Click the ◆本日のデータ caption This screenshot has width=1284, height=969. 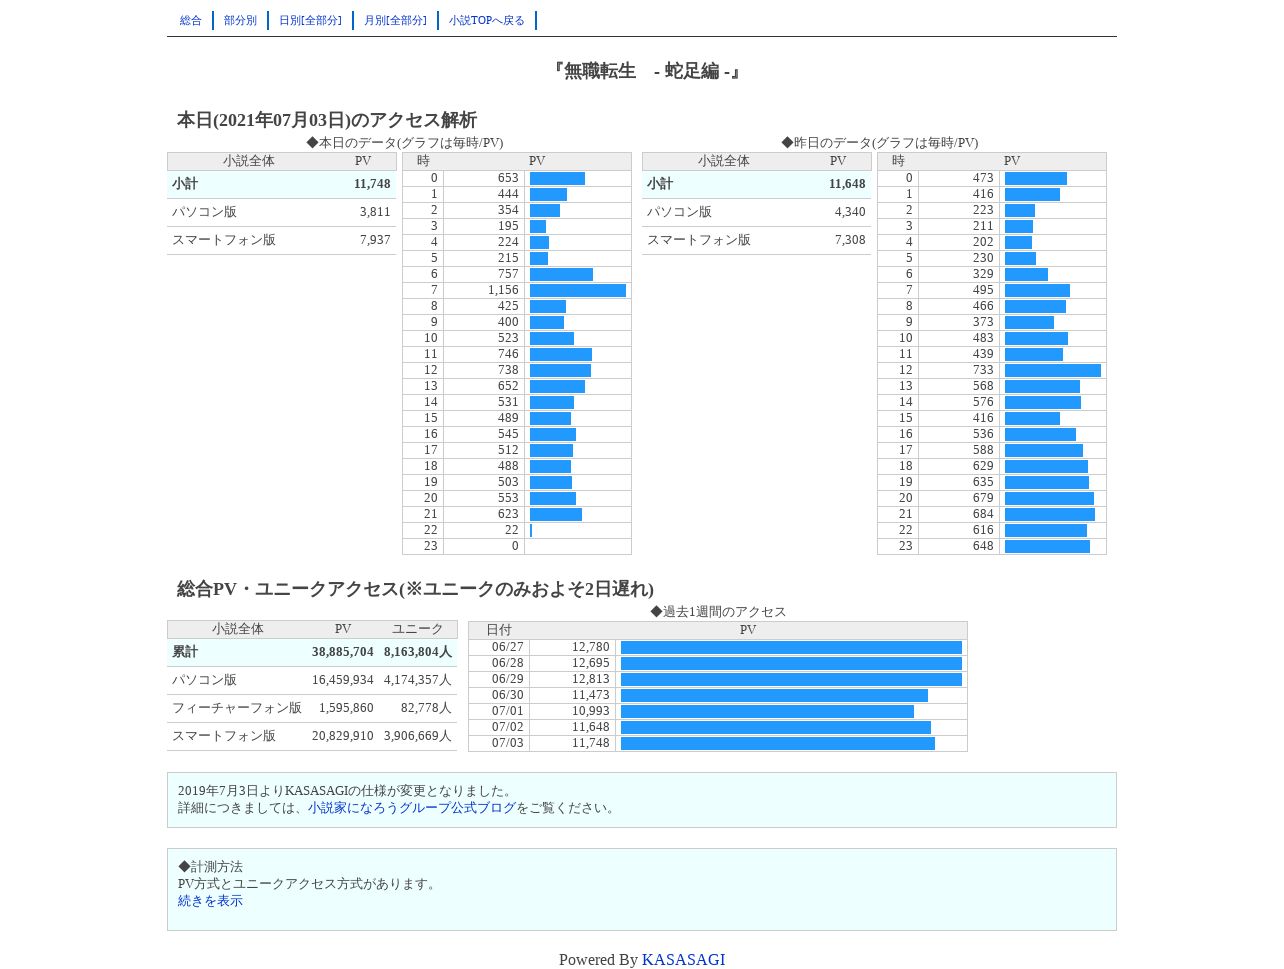tap(405, 143)
